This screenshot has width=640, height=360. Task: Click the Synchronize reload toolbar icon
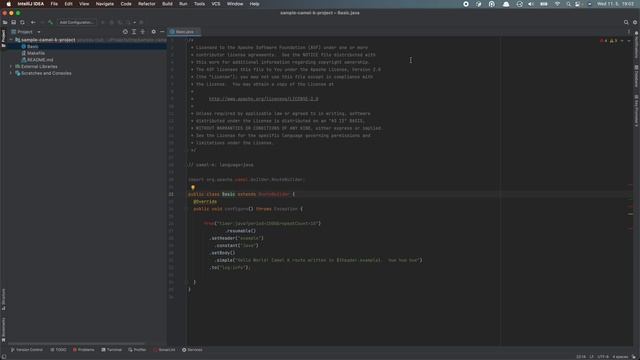pos(22,22)
